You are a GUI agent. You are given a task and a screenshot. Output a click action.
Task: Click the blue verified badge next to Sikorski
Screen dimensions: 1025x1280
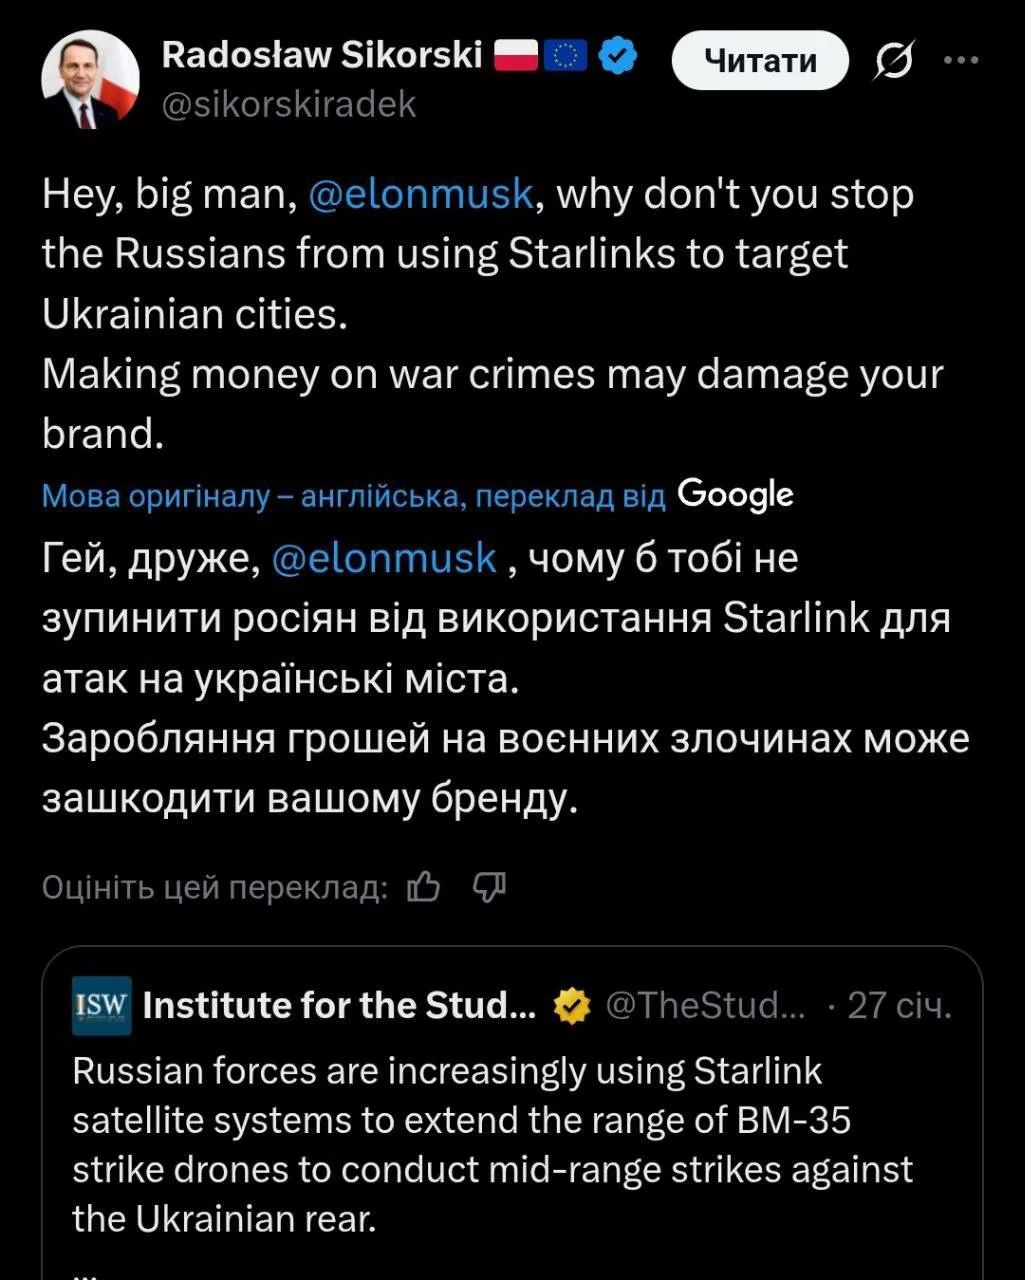(618, 57)
